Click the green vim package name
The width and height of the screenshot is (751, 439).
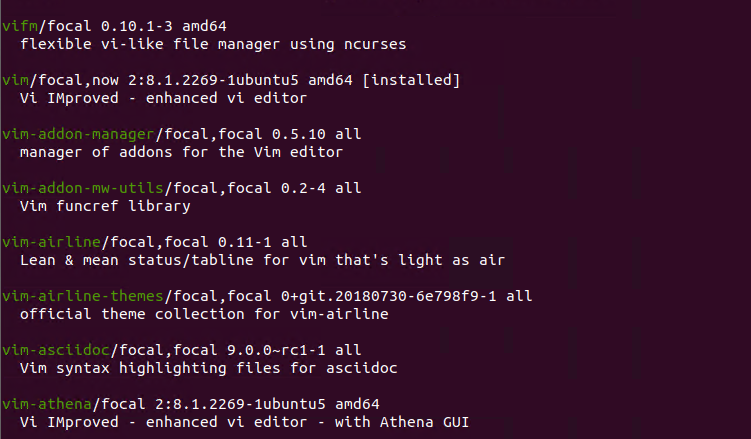[x=15, y=80]
